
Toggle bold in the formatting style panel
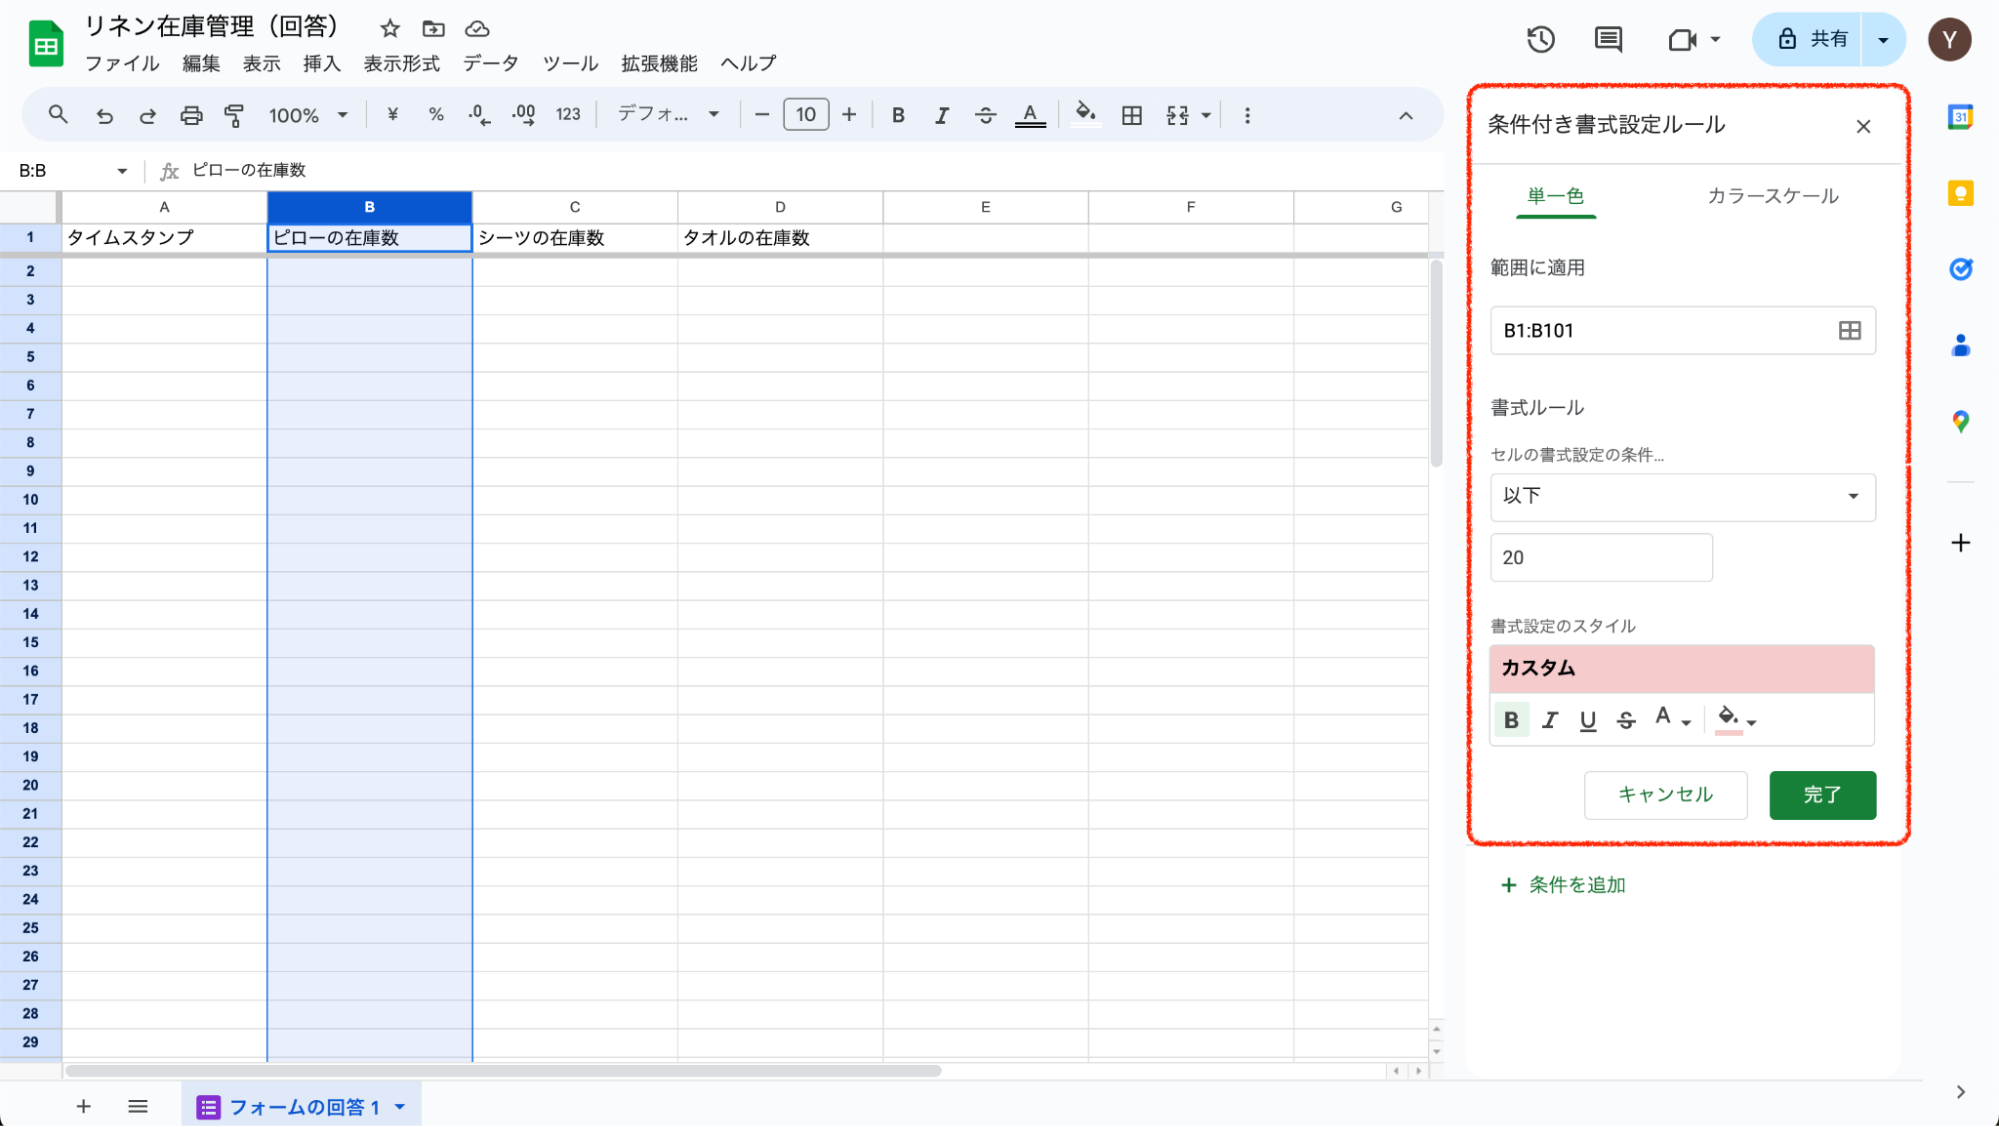click(x=1511, y=720)
